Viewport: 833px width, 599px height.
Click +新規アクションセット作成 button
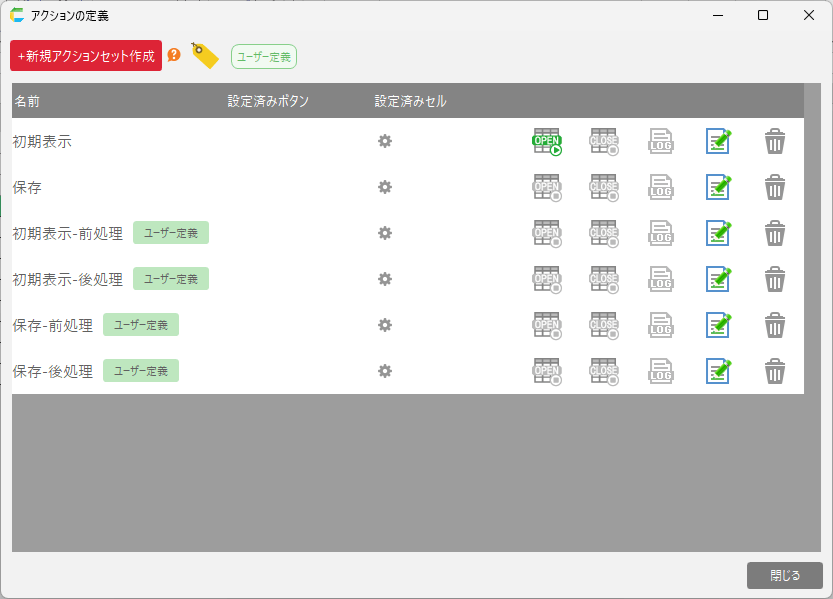tap(86, 56)
